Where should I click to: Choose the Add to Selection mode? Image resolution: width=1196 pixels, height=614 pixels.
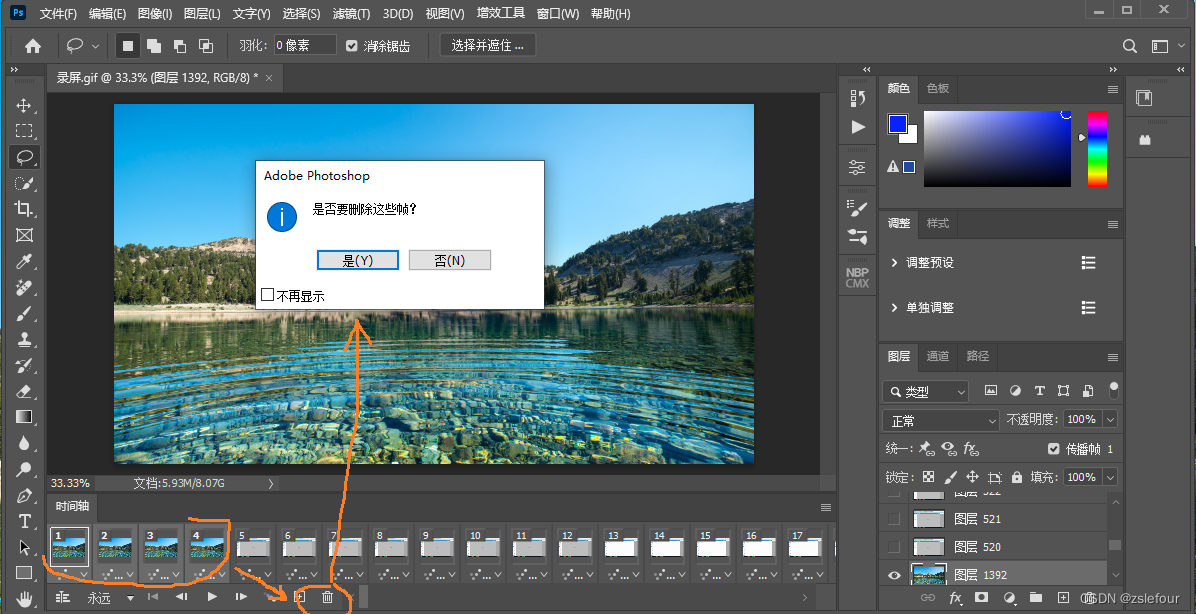(x=154, y=46)
